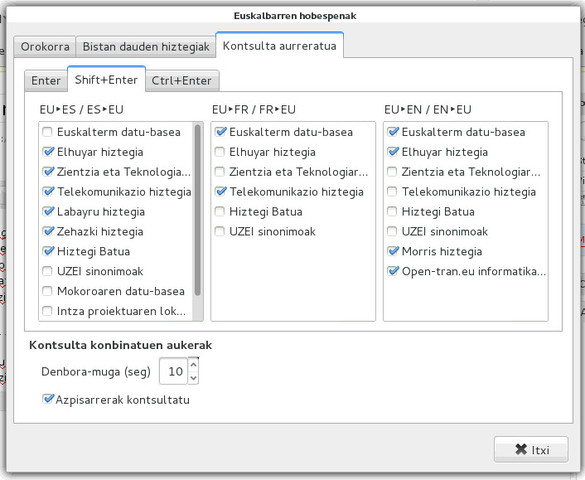Enable UZEI sinonimoak in EU-ES list

coord(47,271)
